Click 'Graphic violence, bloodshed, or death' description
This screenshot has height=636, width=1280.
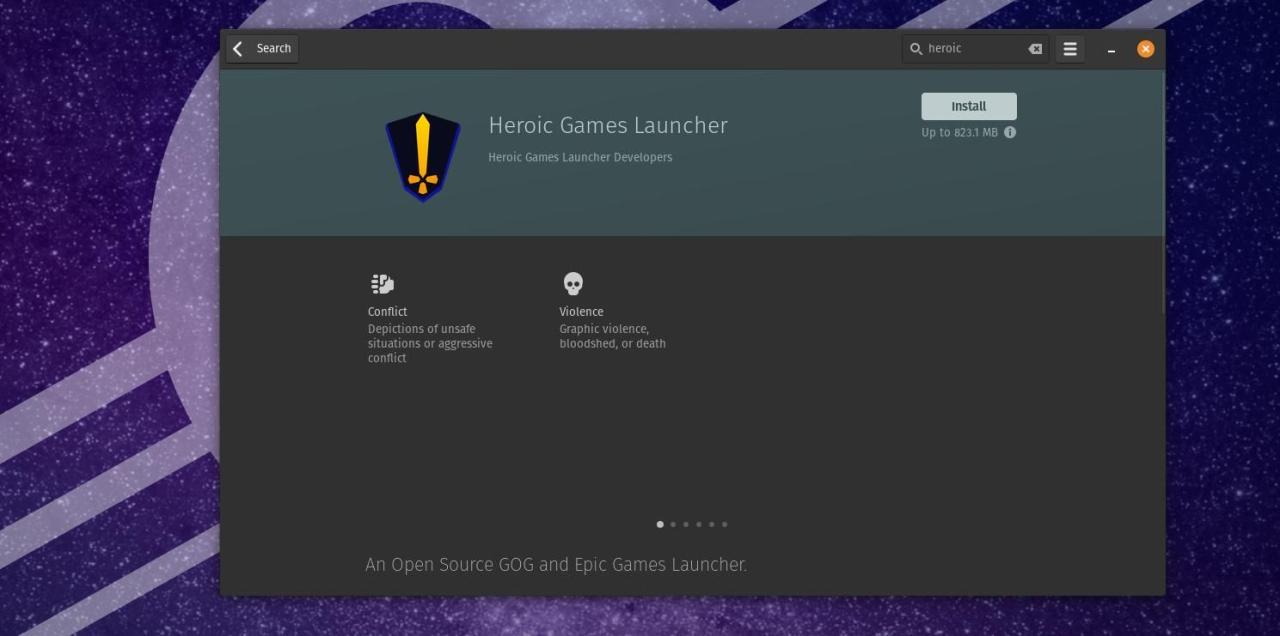(612, 336)
